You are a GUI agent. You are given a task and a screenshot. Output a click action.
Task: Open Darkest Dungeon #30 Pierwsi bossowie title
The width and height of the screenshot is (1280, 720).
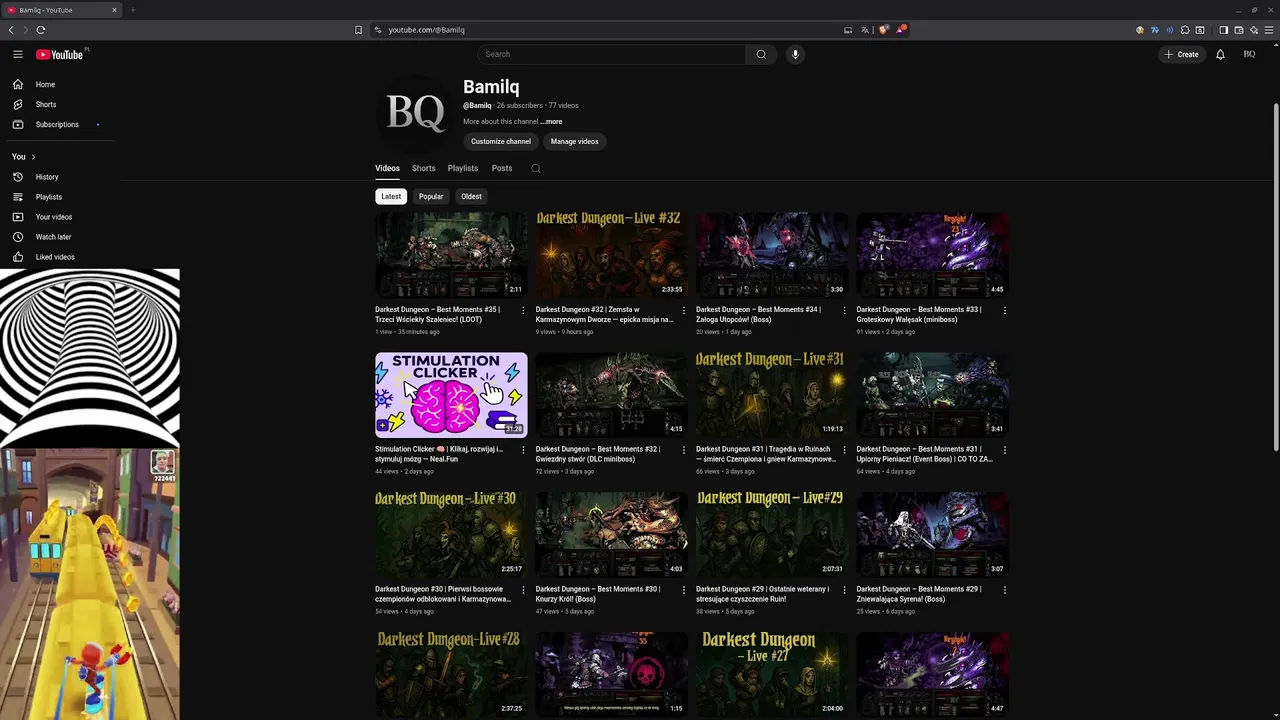(443, 594)
